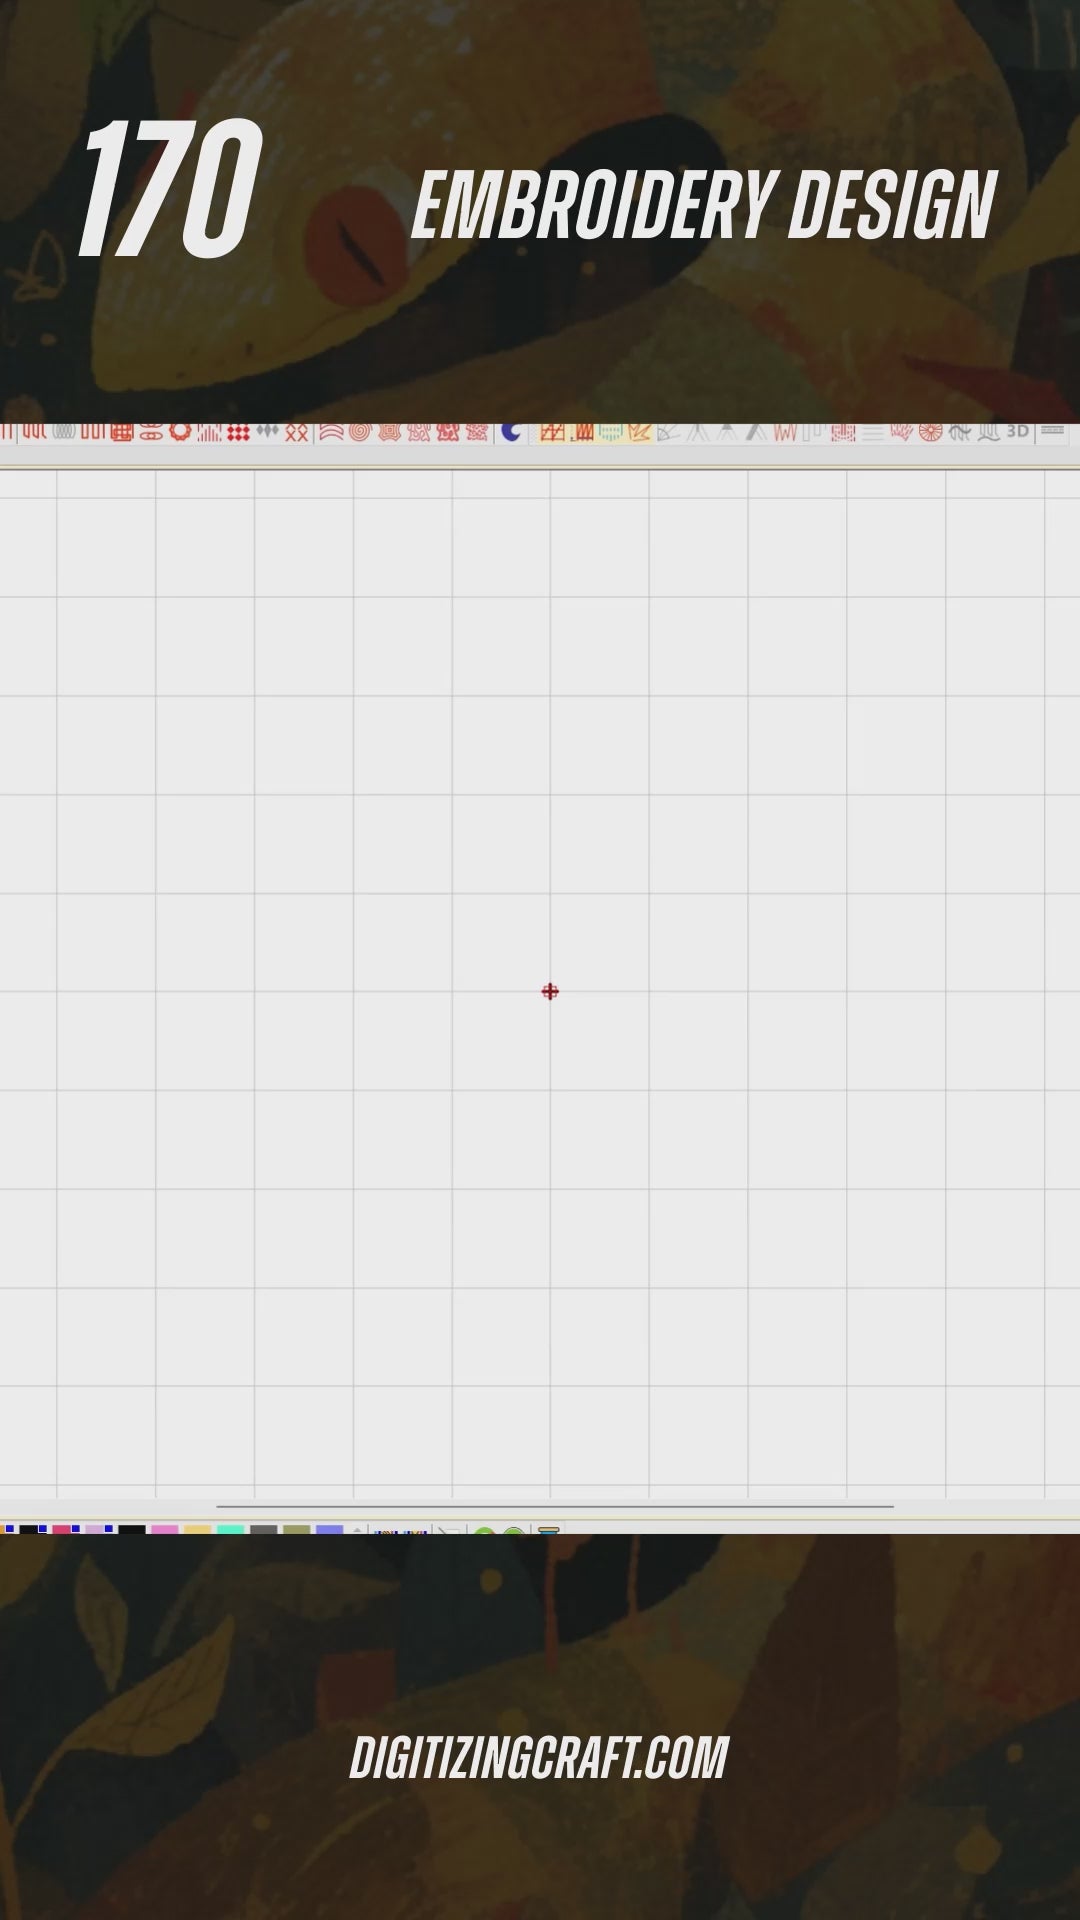Pick the periwinkle blue palette swatch
1080x1920 pixels.
[329, 1529]
